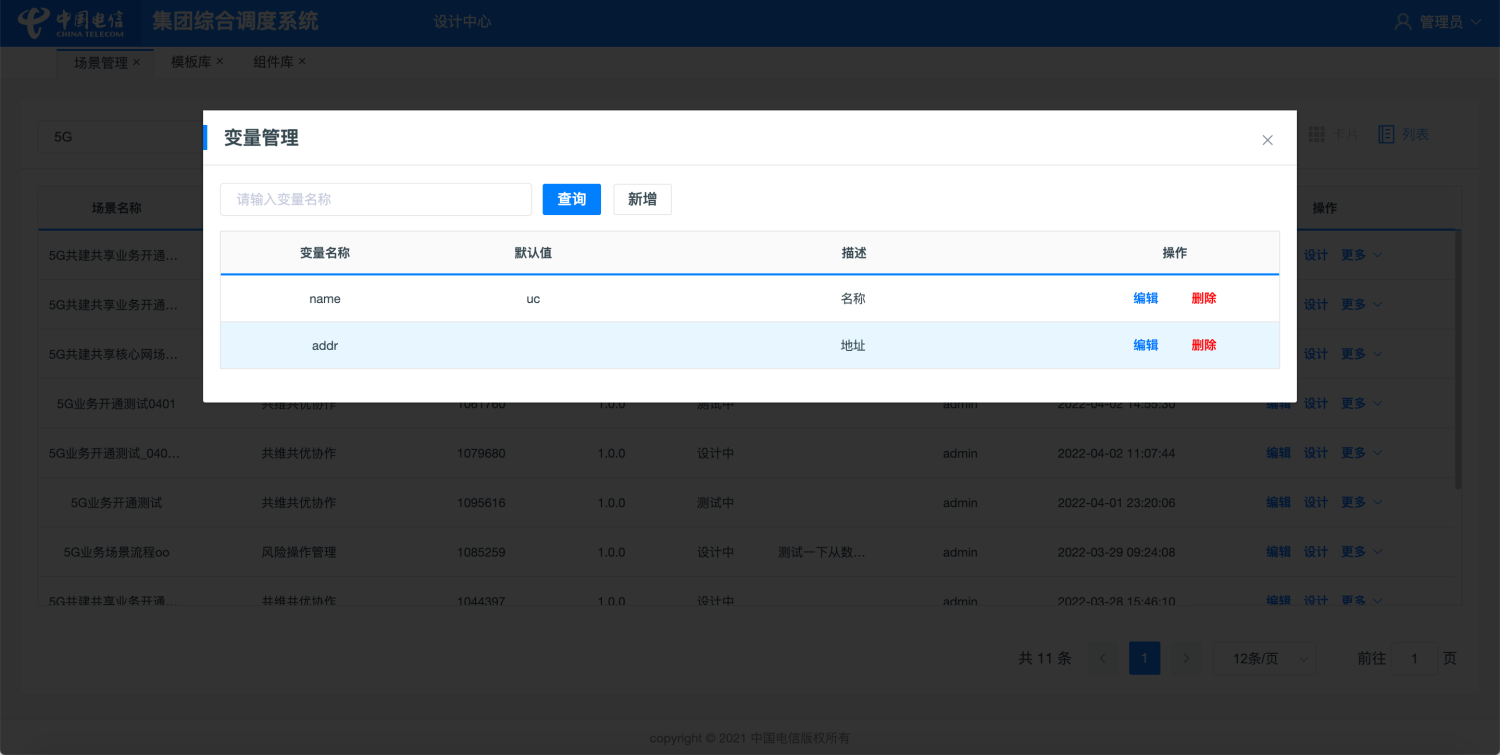Image resolution: width=1500 pixels, height=755 pixels.
Task: Close the 组件库 tab
Action: 302,61
